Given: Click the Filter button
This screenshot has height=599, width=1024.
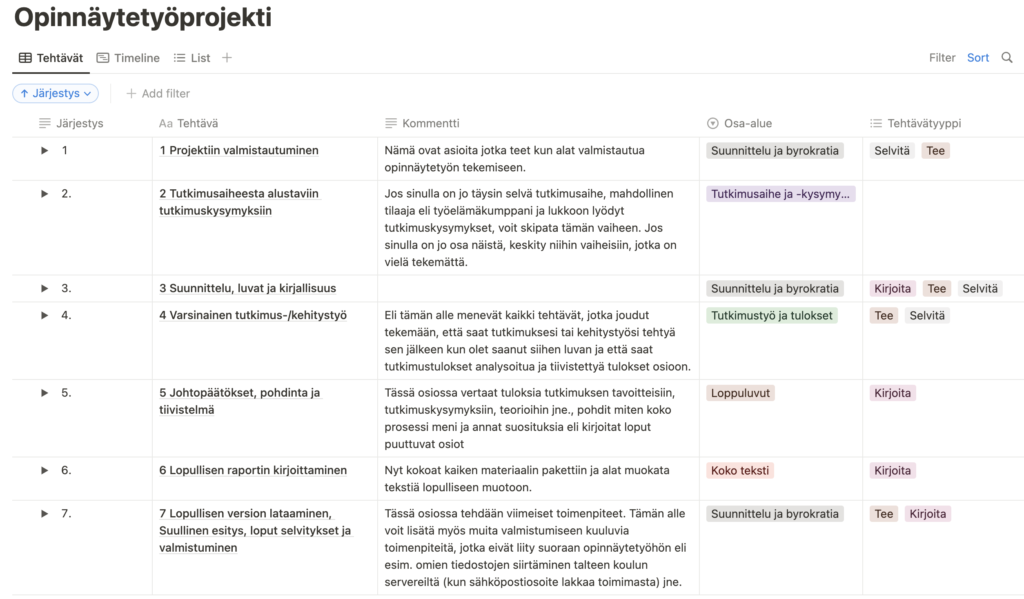Looking at the screenshot, I should point(942,58).
